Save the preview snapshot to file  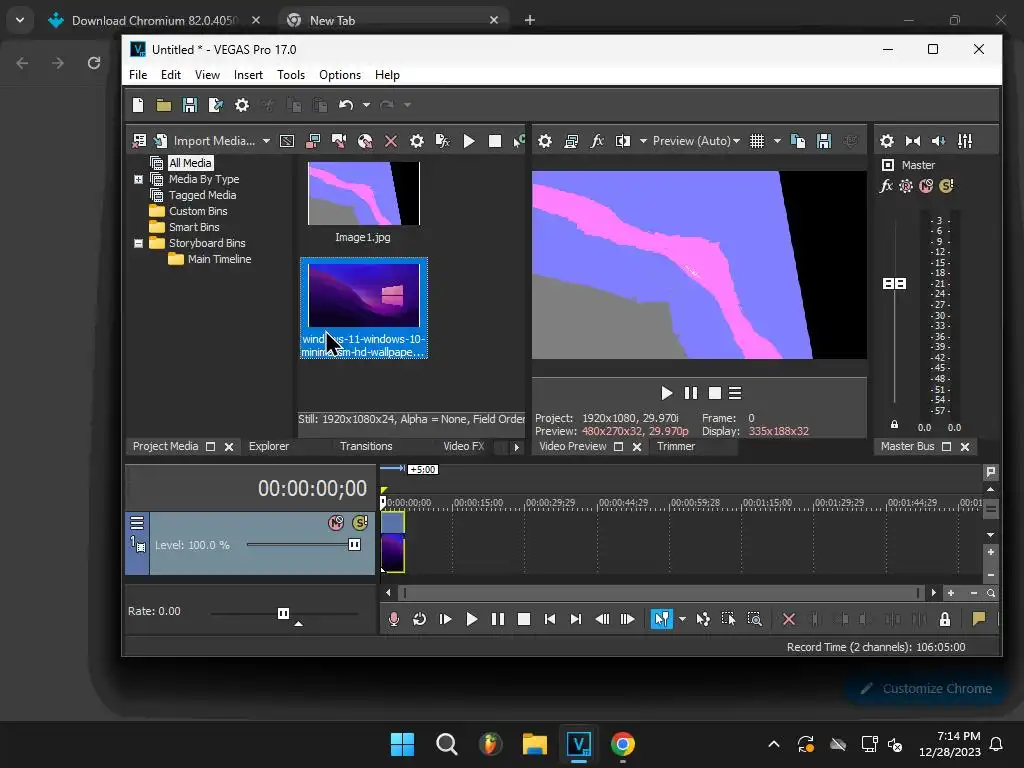pos(824,141)
